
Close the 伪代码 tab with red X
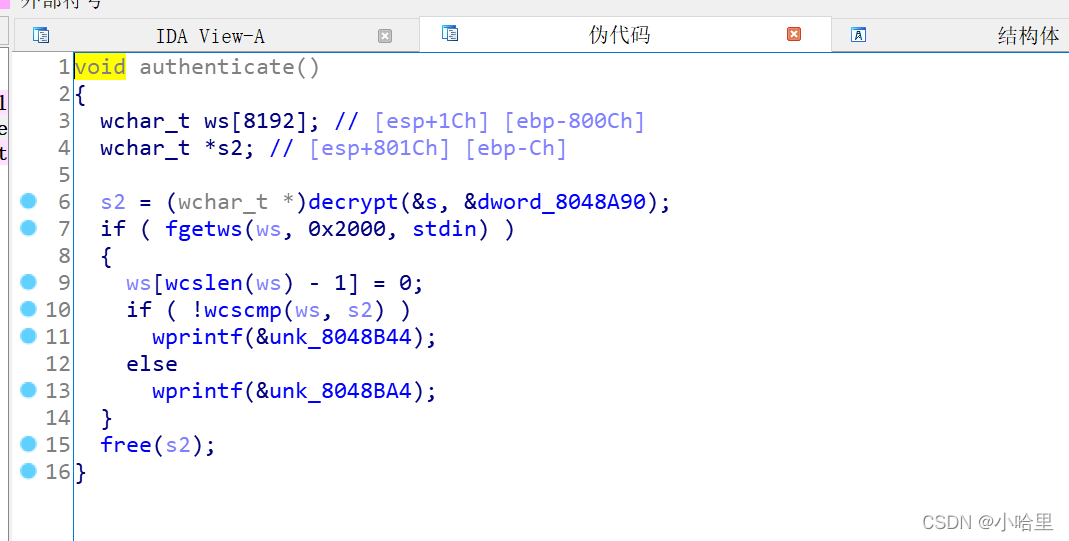click(x=794, y=34)
